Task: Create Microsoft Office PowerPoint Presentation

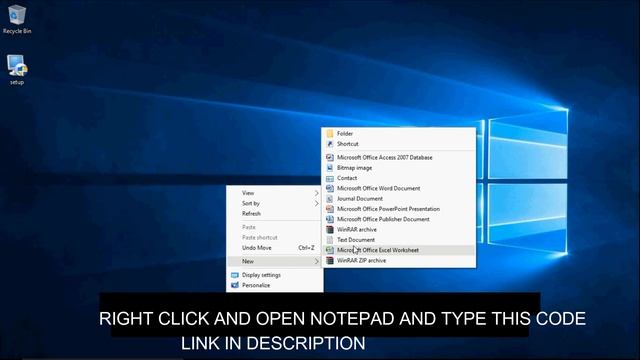Action: [x=399, y=209]
